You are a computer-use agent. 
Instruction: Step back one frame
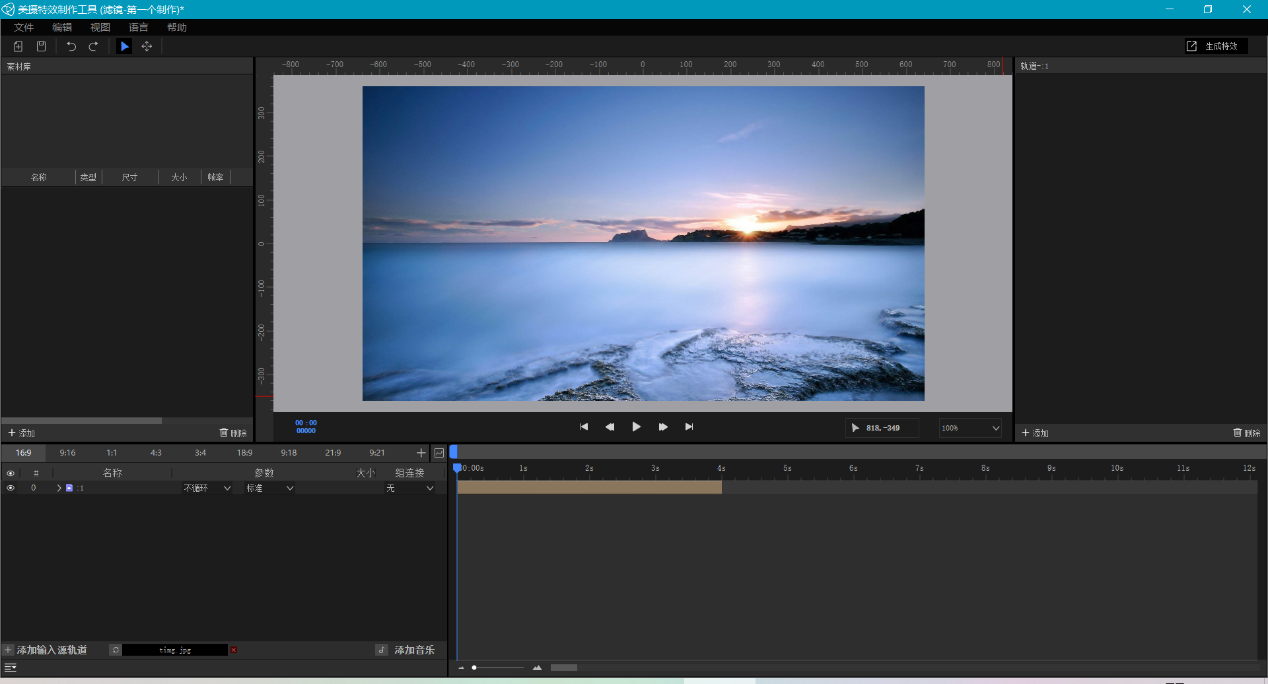pyautogui.click(x=610, y=427)
